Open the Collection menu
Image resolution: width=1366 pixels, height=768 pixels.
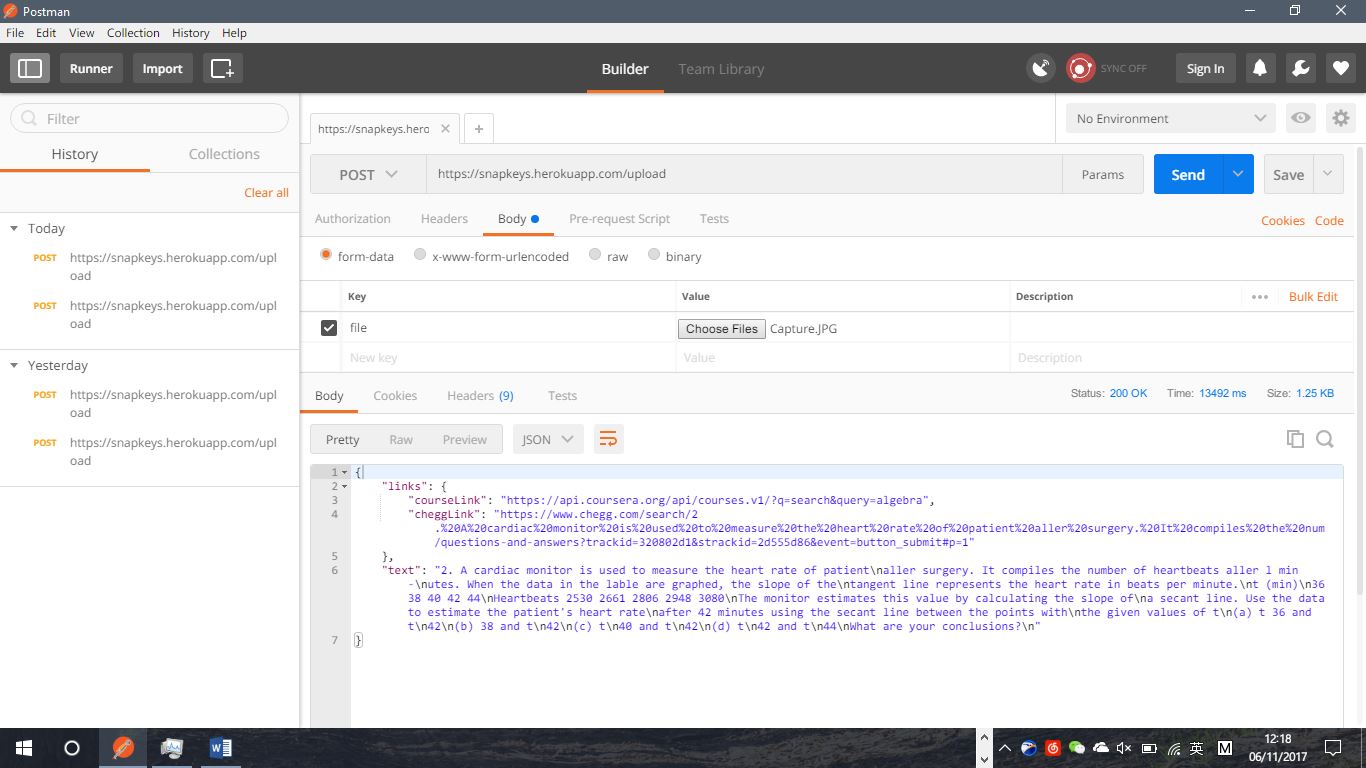pos(133,33)
